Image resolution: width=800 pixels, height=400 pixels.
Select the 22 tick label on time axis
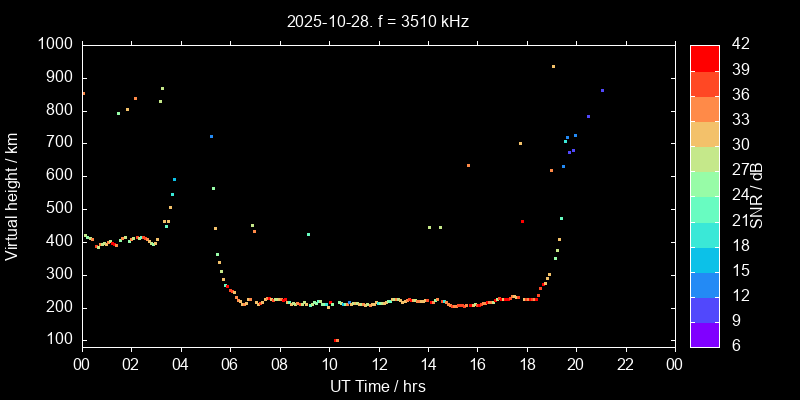click(626, 365)
